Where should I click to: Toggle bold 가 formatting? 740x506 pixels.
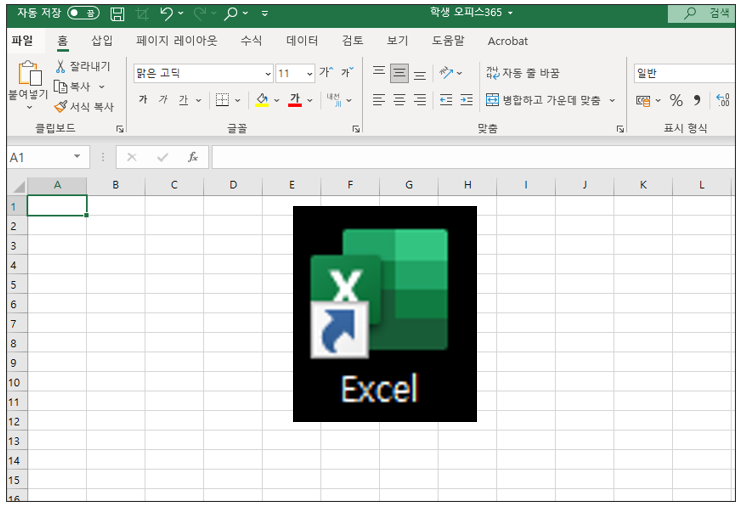coord(143,100)
